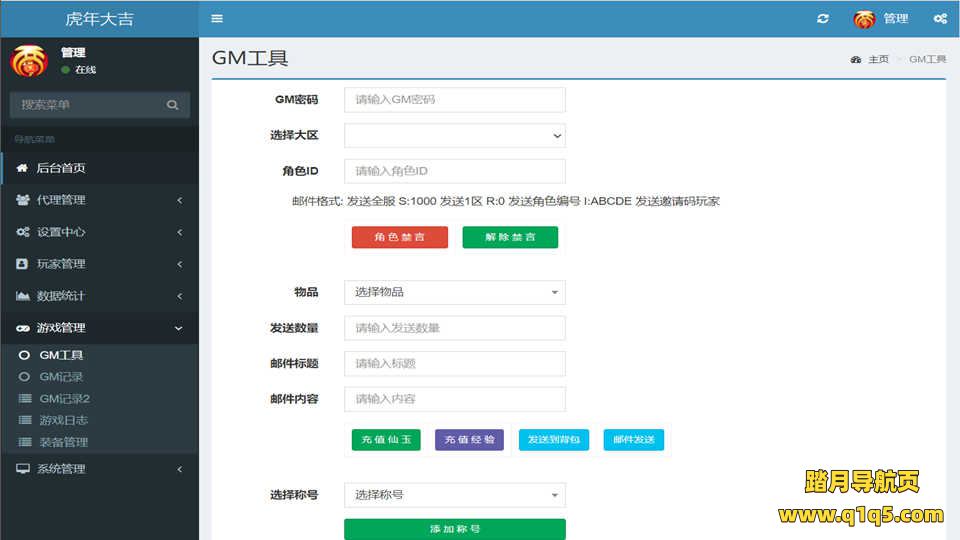This screenshot has width=960, height=540.
Task: Open 装备管理 from the sidebar
Action: 64,442
